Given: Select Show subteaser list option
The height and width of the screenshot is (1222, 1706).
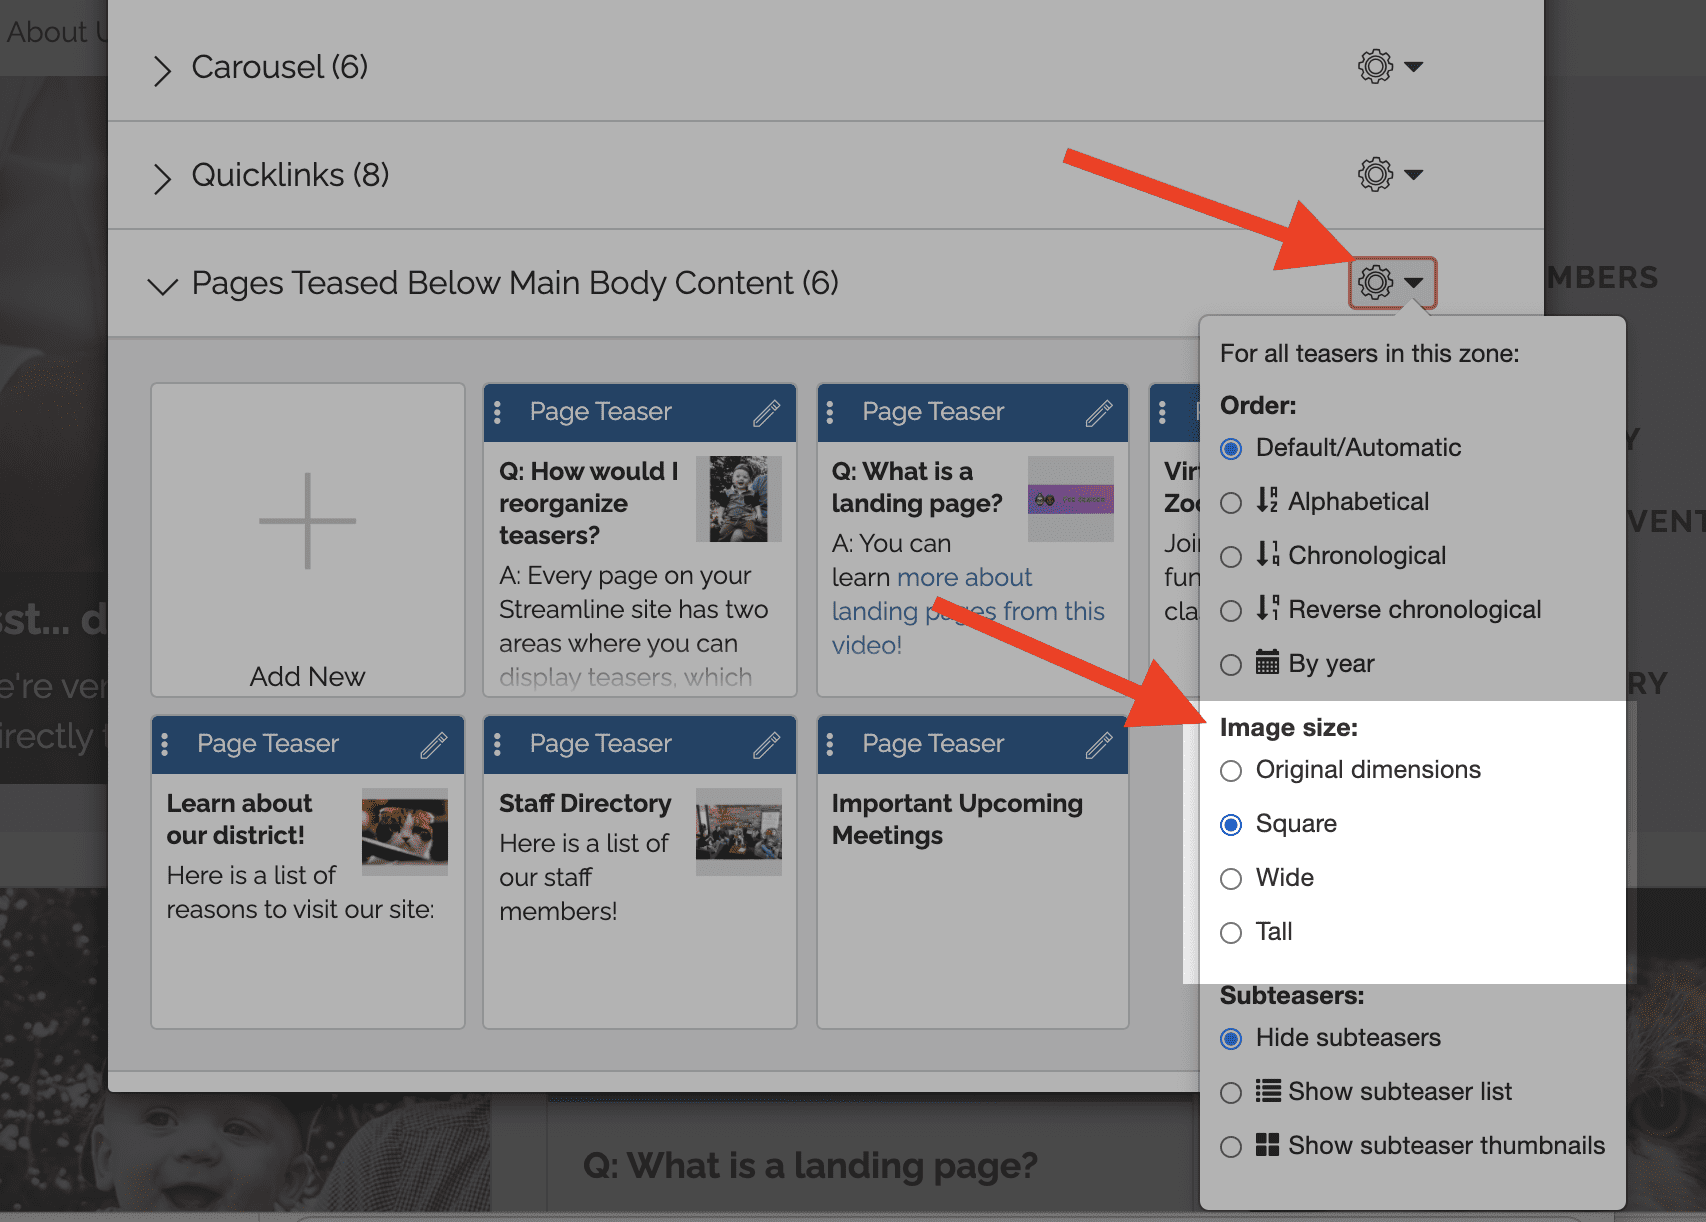Looking at the screenshot, I should click(1231, 1093).
